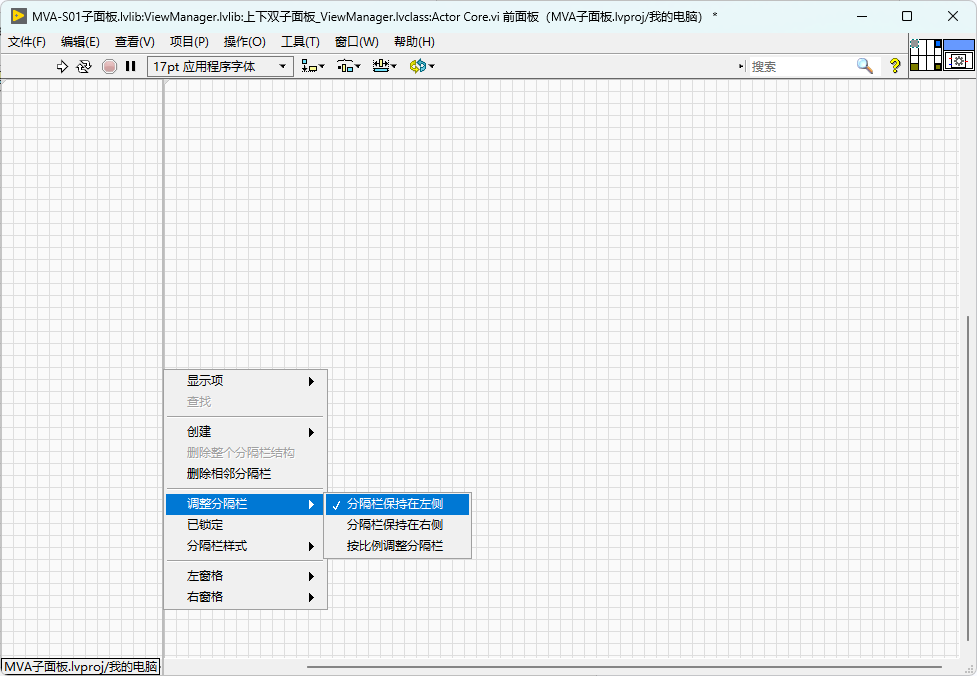The height and width of the screenshot is (676, 977).
Task: Open the 项目(P) menu
Action: click(189, 42)
